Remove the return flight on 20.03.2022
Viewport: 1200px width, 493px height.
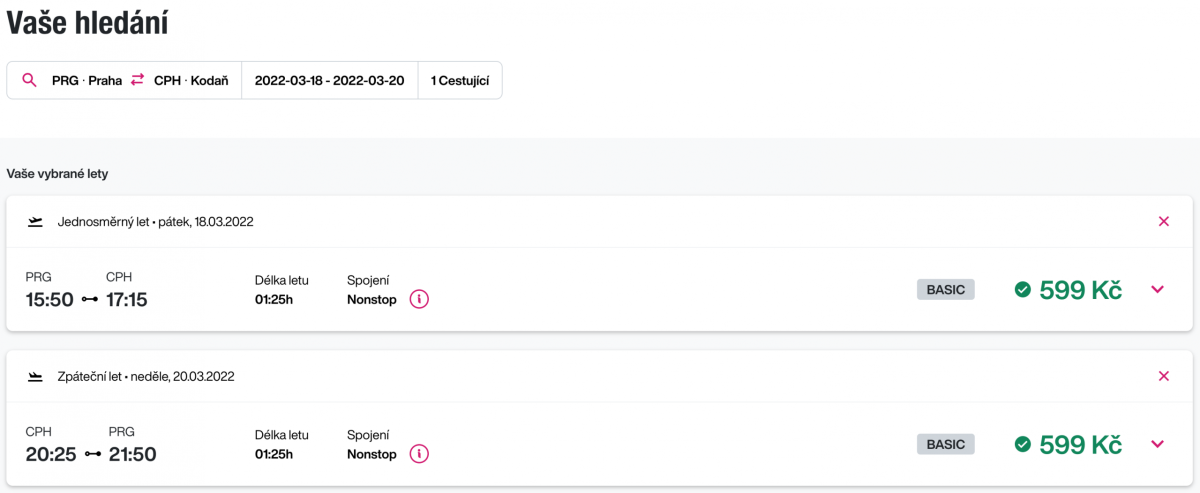(1163, 377)
